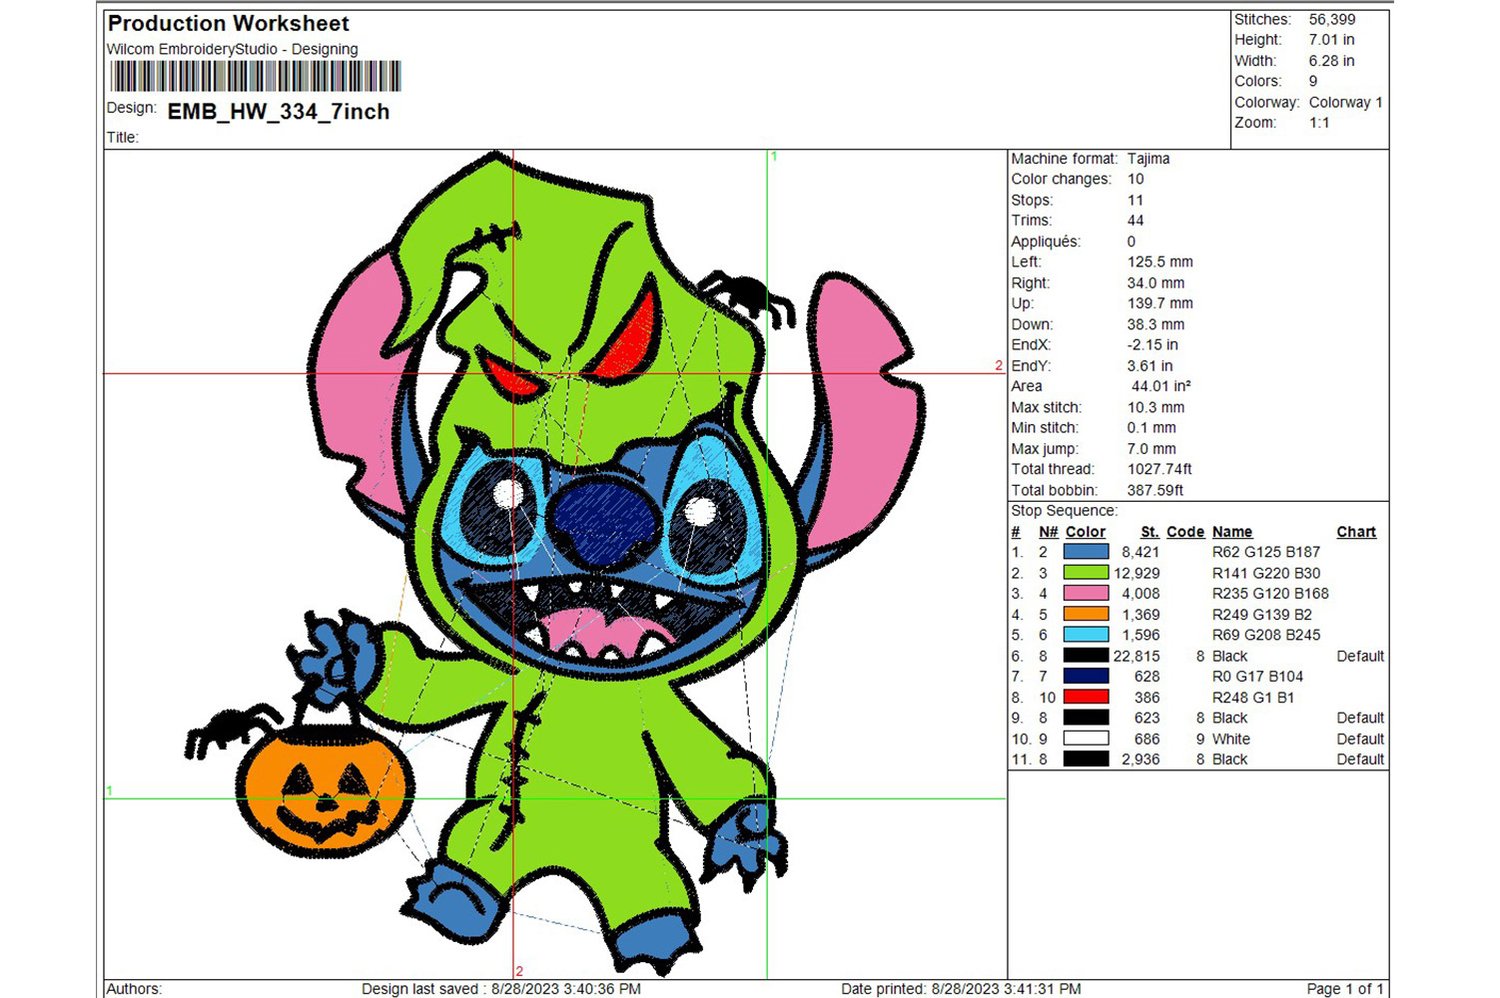Select the stitch count "1,369"
The height and width of the screenshot is (998, 1500).
click(1141, 614)
